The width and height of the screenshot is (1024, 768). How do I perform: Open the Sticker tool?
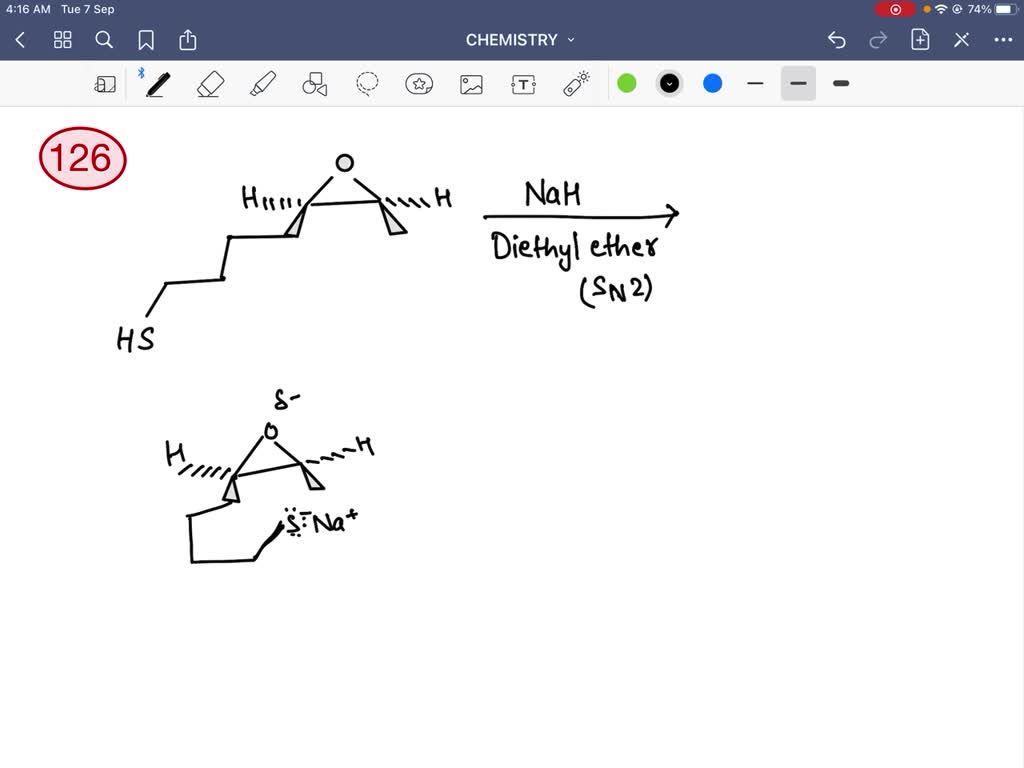click(419, 84)
